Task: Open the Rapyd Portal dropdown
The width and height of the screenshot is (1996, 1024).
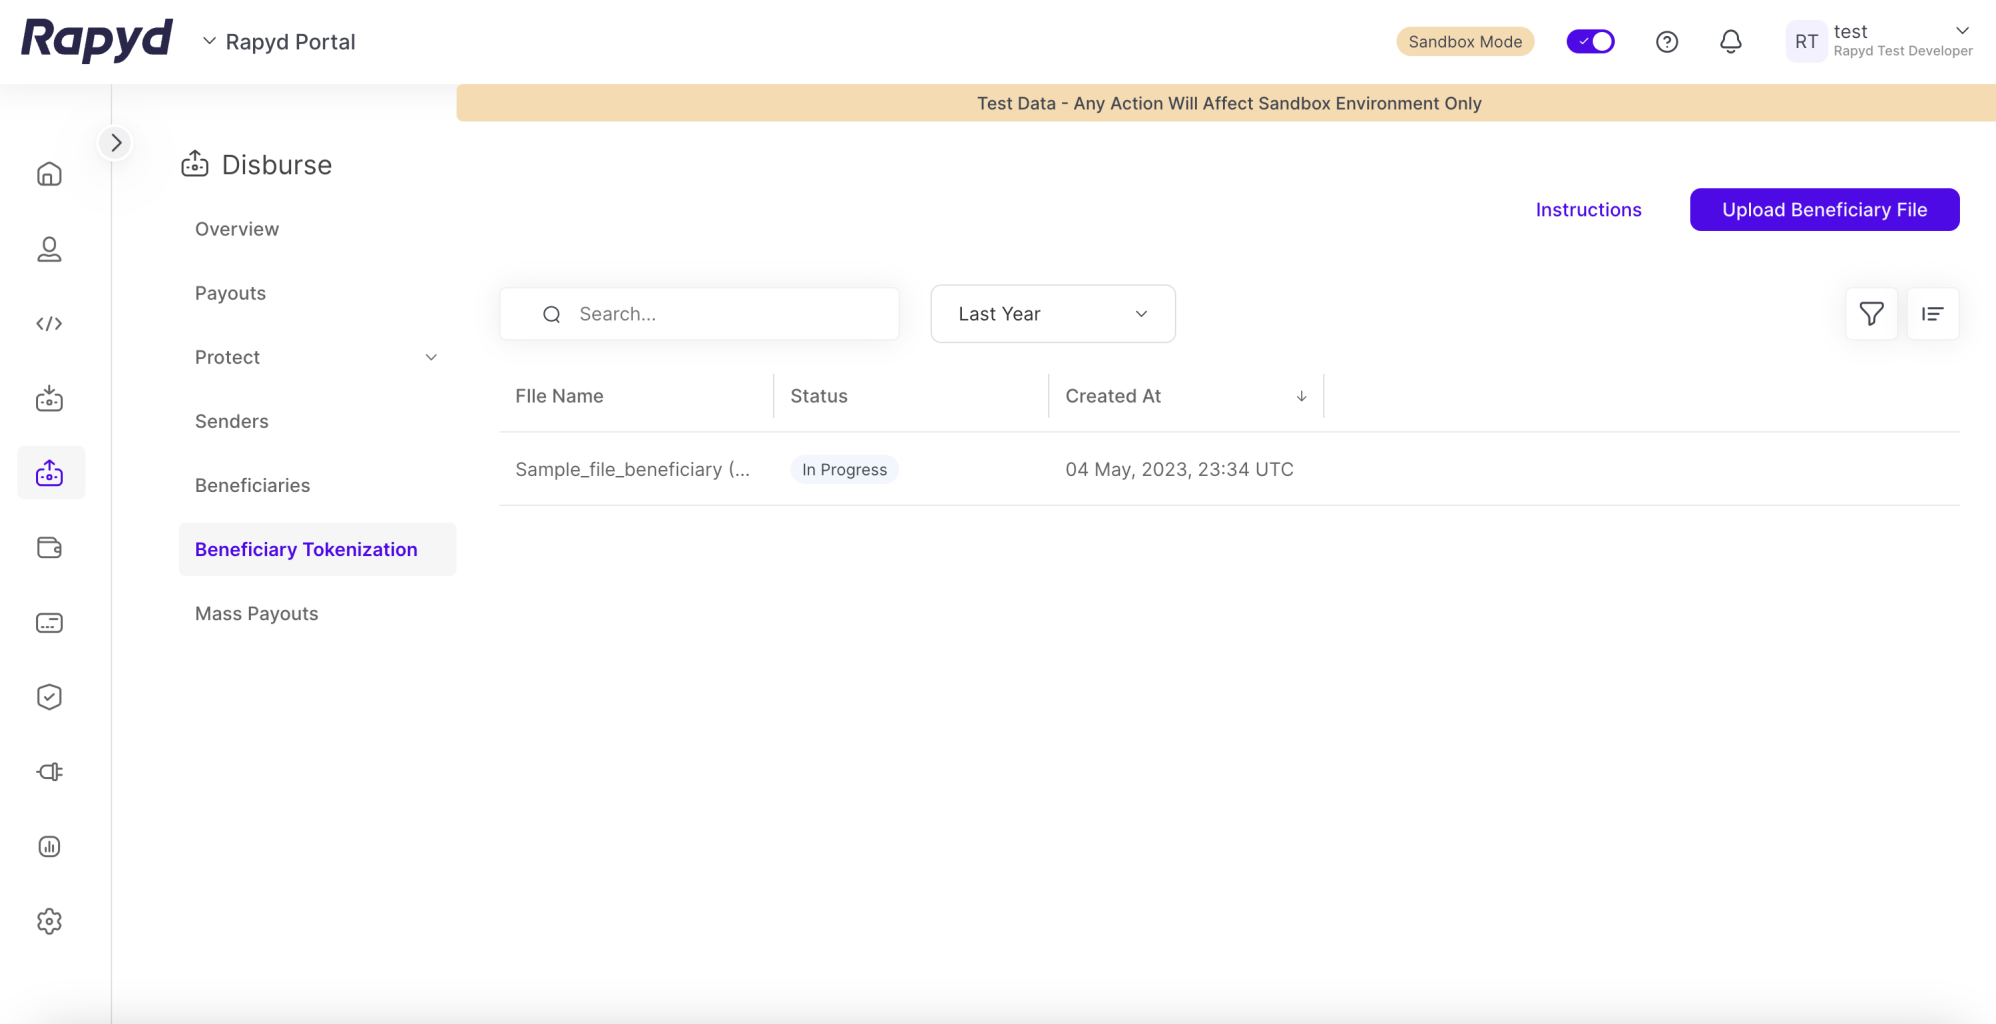Action: point(279,42)
